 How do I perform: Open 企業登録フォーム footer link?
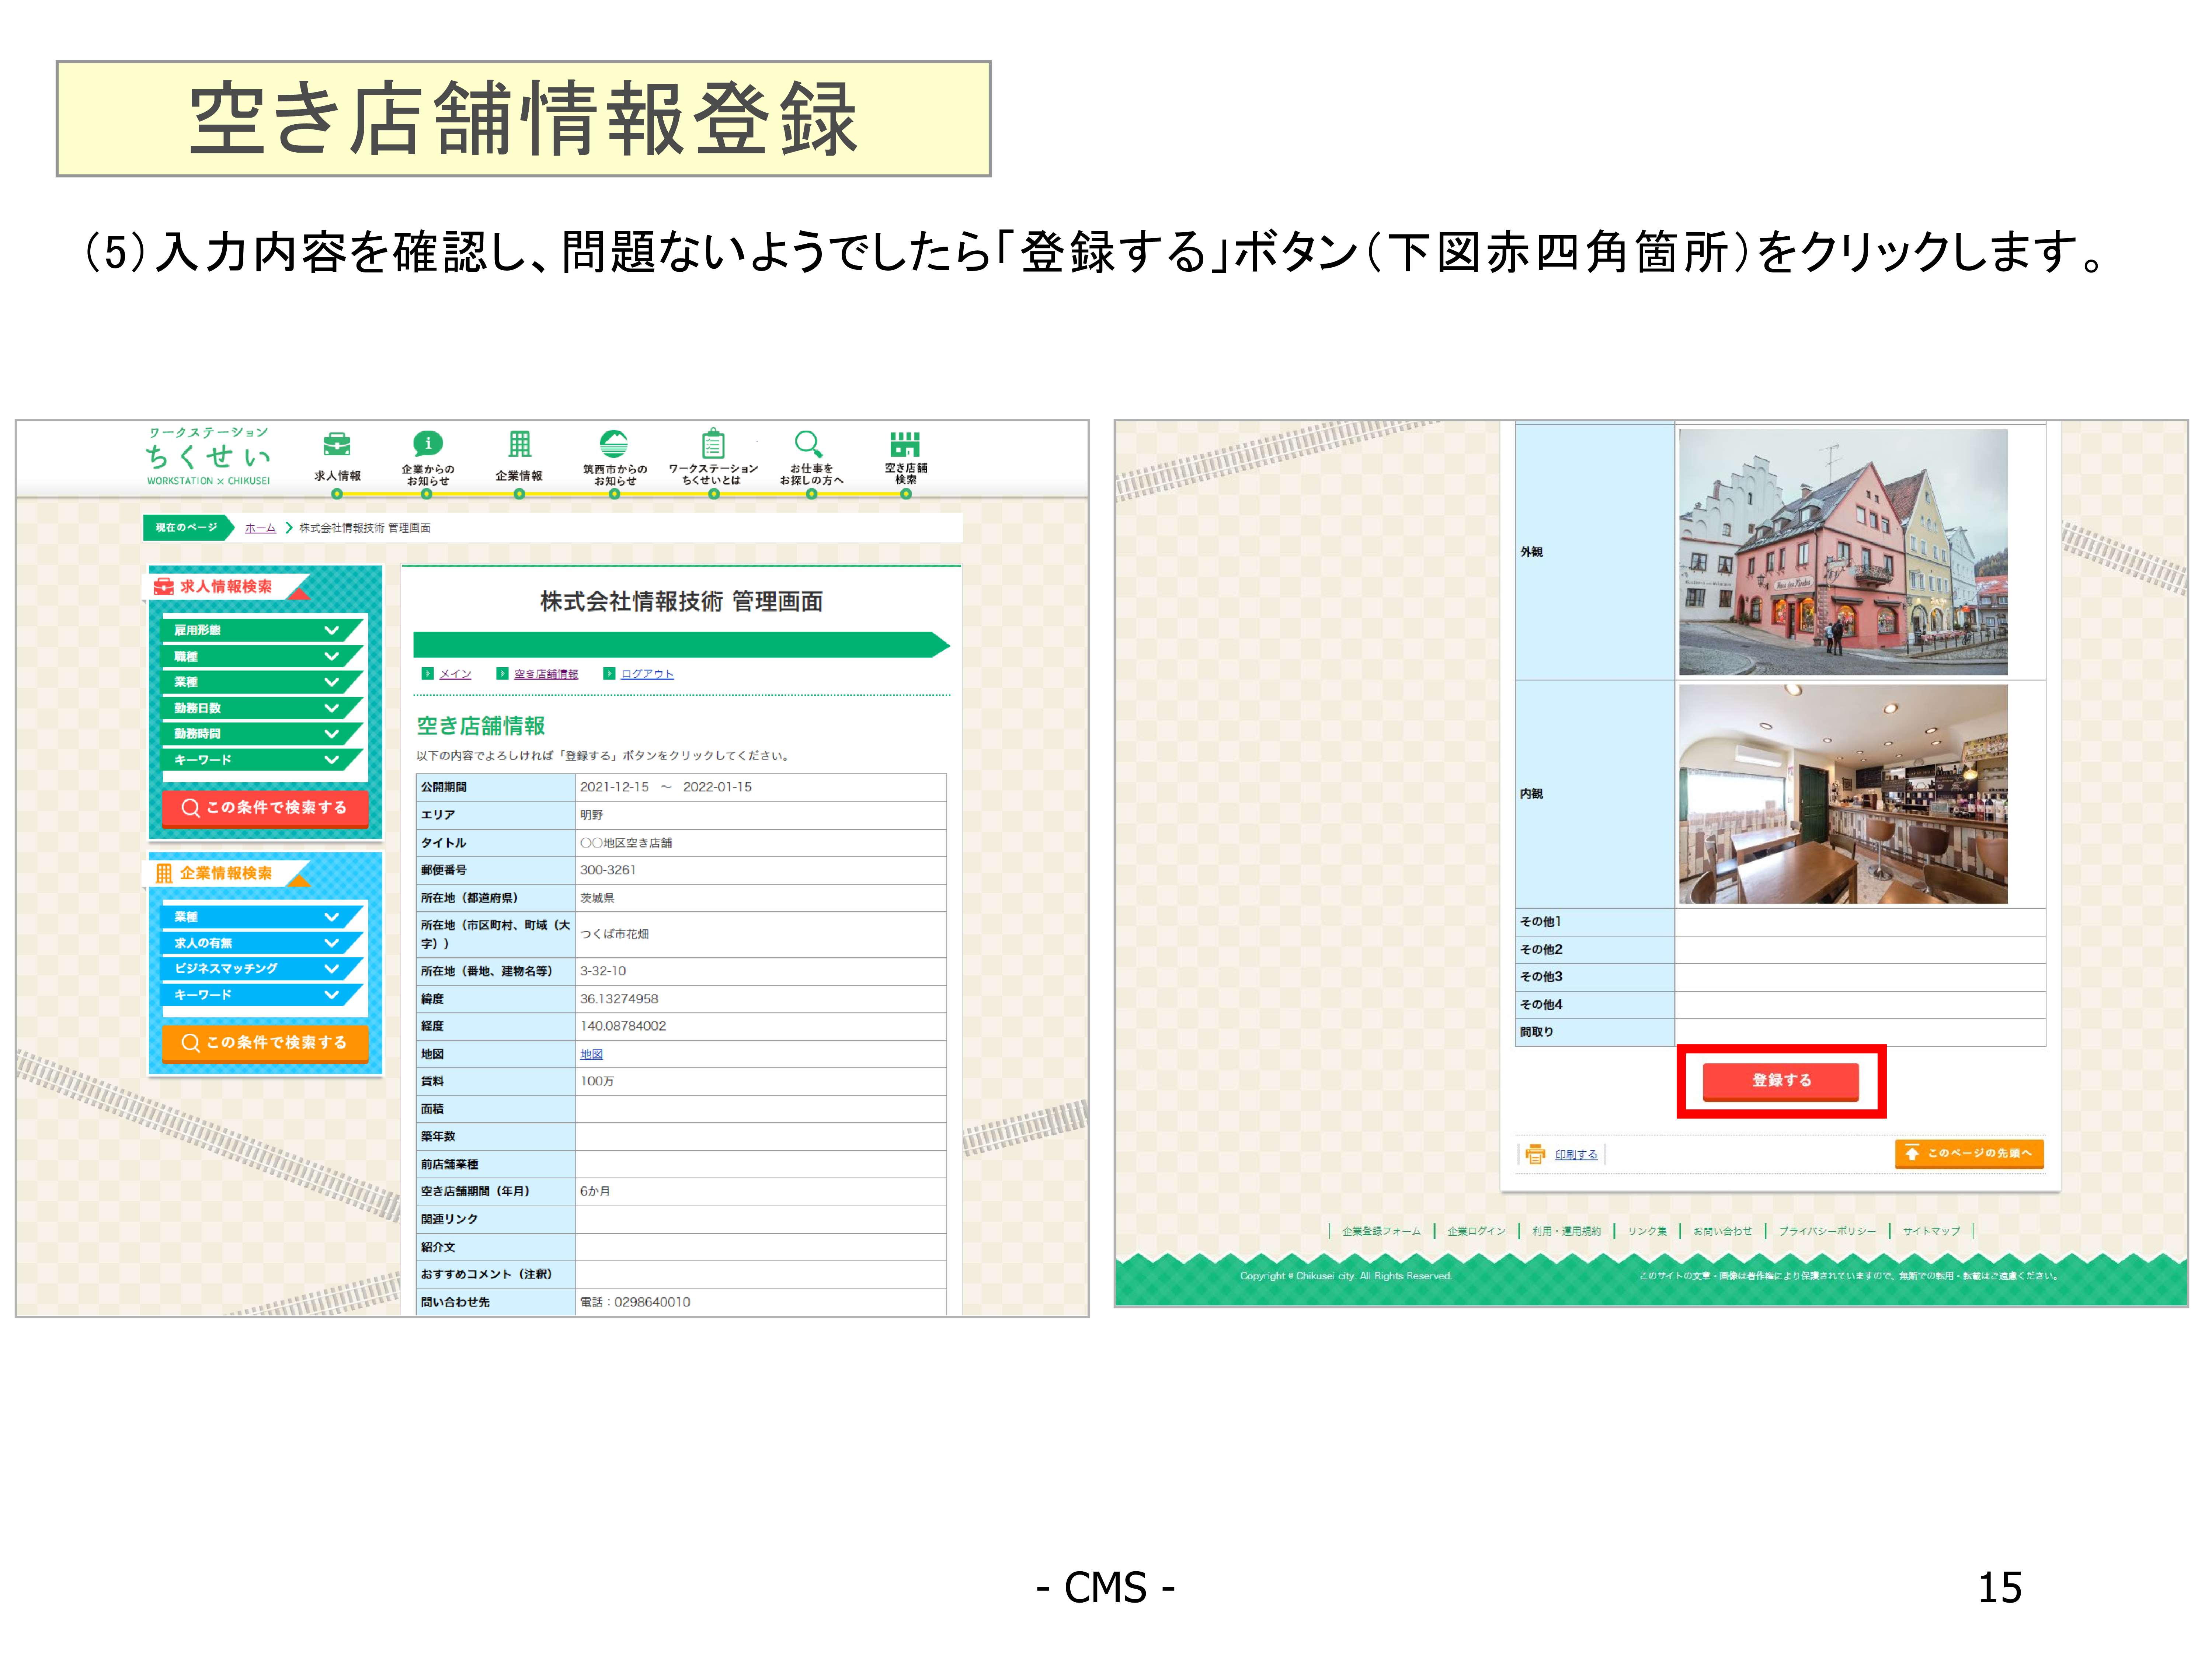coord(1381,1231)
